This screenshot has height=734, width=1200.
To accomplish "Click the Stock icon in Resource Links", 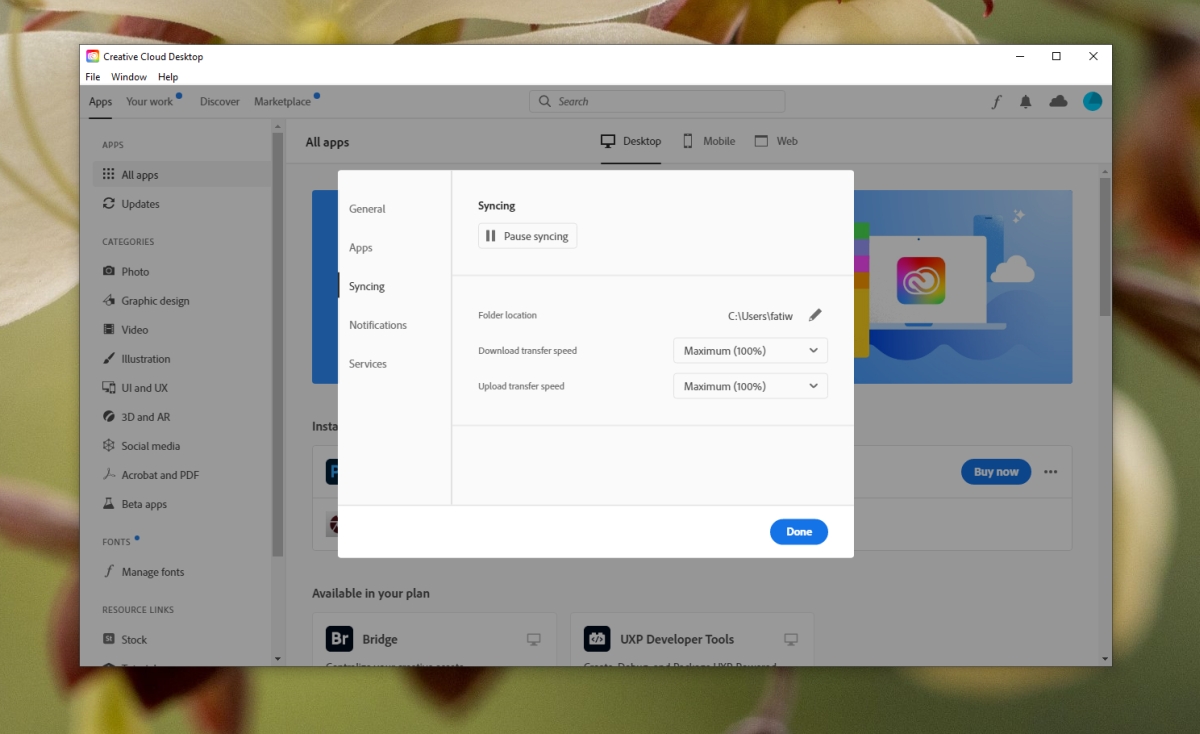I will pyautogui.click(x=109, y=639).
